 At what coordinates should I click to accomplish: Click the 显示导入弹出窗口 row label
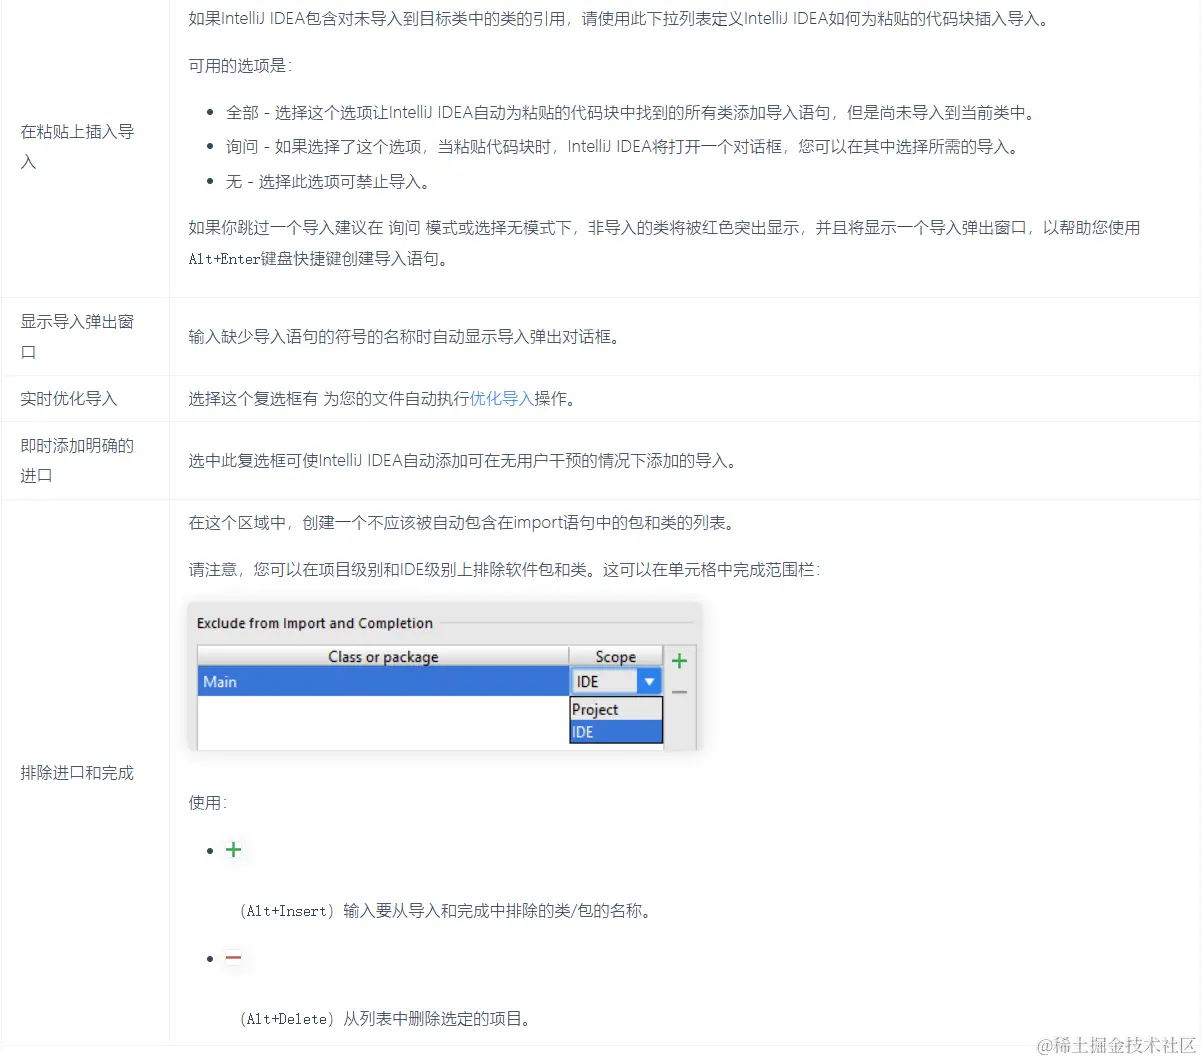pos(78,336)
